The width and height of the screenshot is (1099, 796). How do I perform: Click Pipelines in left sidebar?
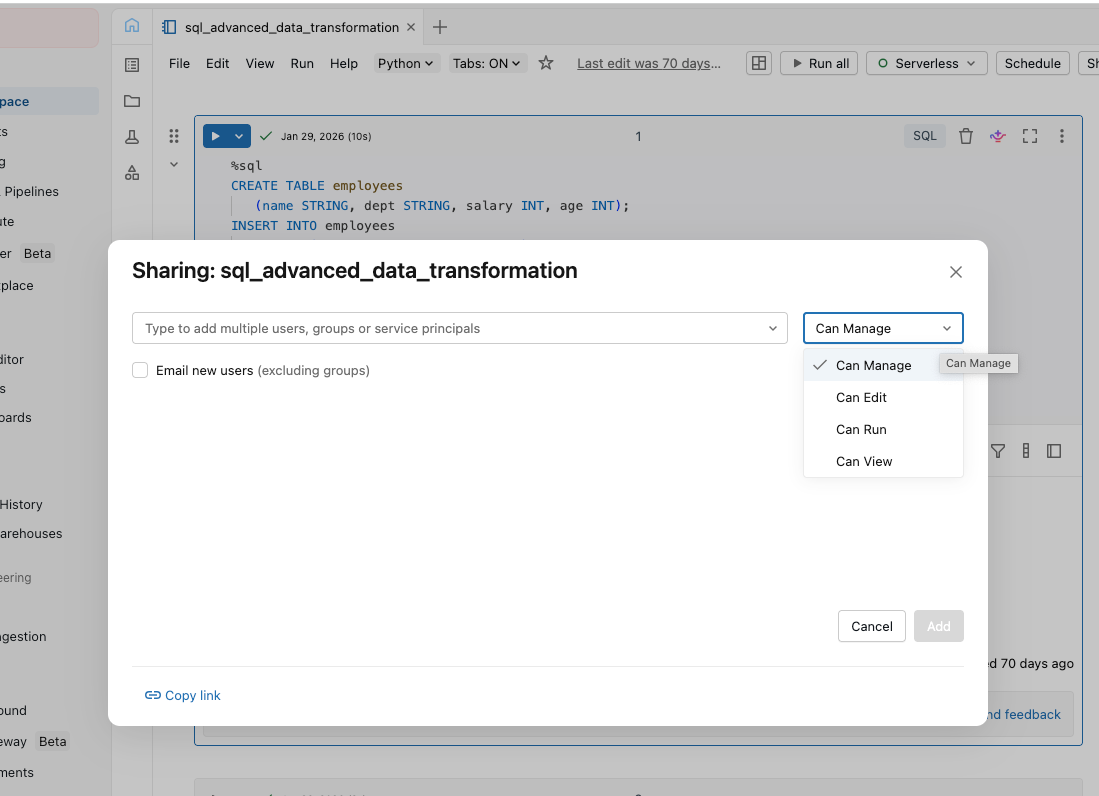point(32,191)
